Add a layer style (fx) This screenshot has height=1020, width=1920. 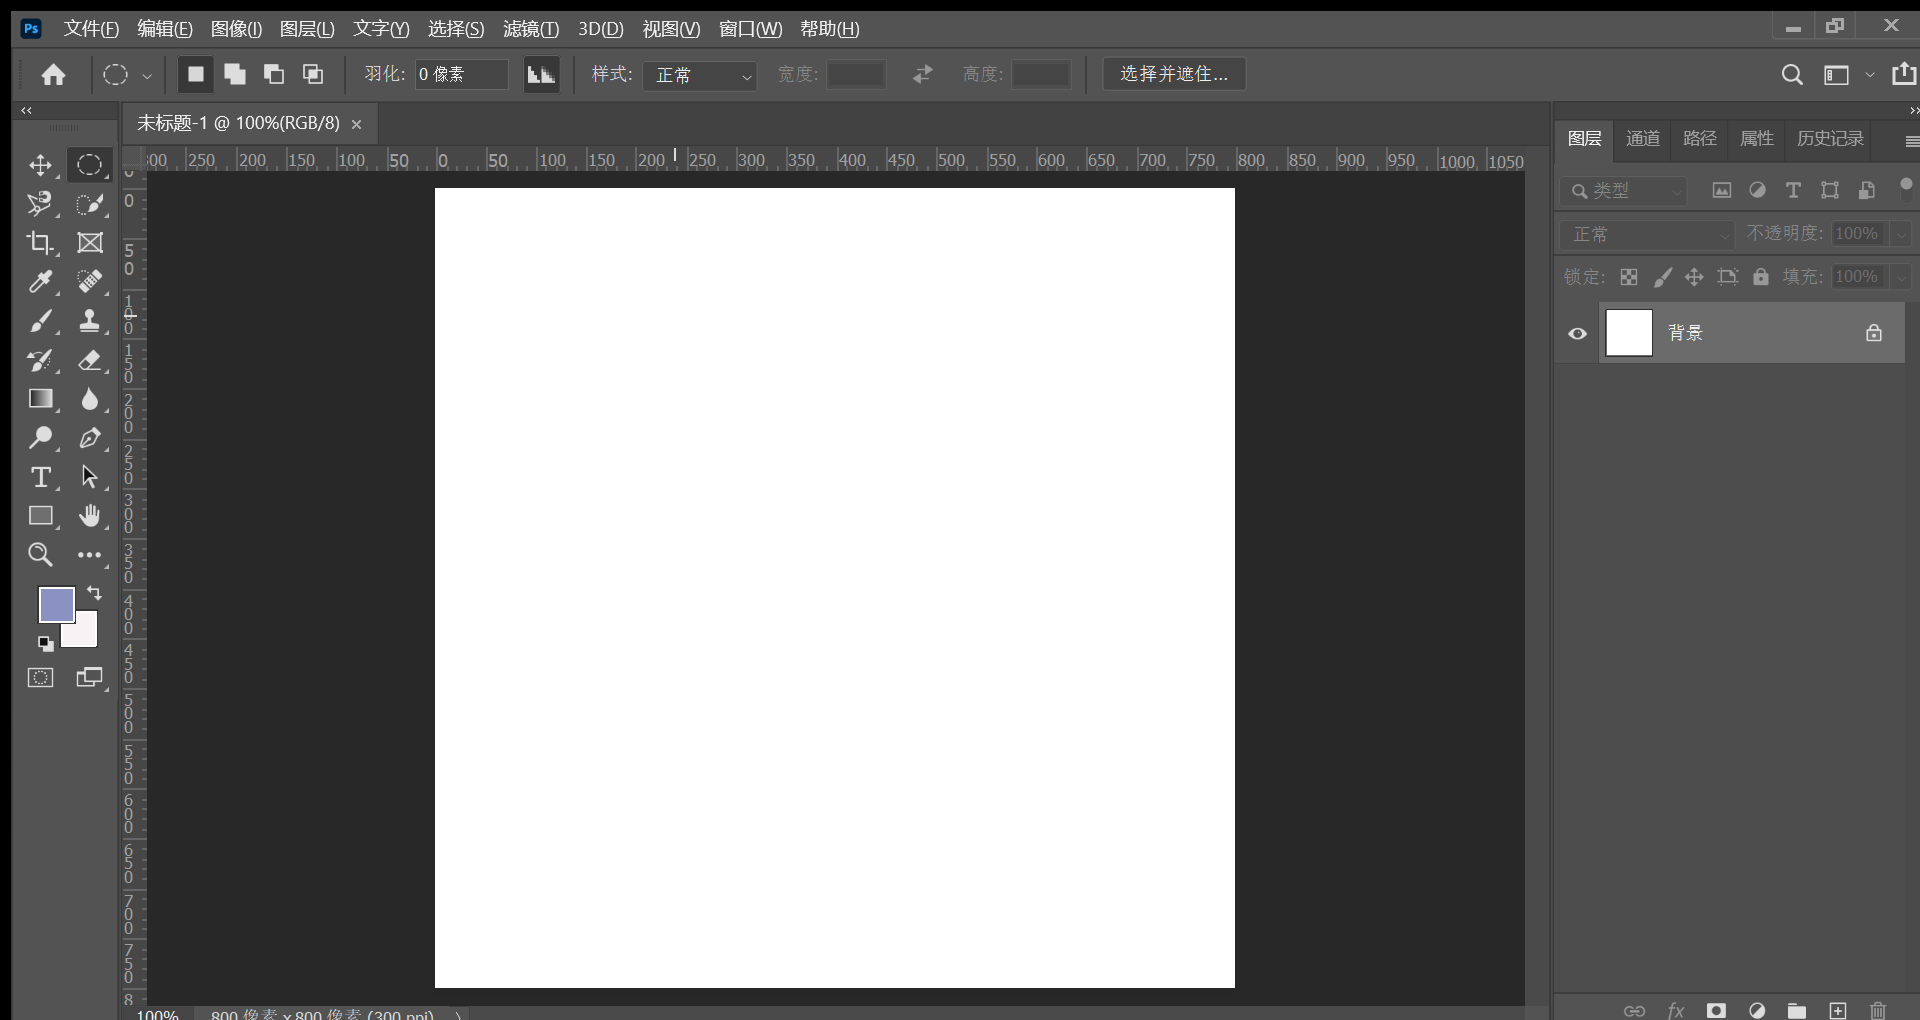(1676, 1010)
